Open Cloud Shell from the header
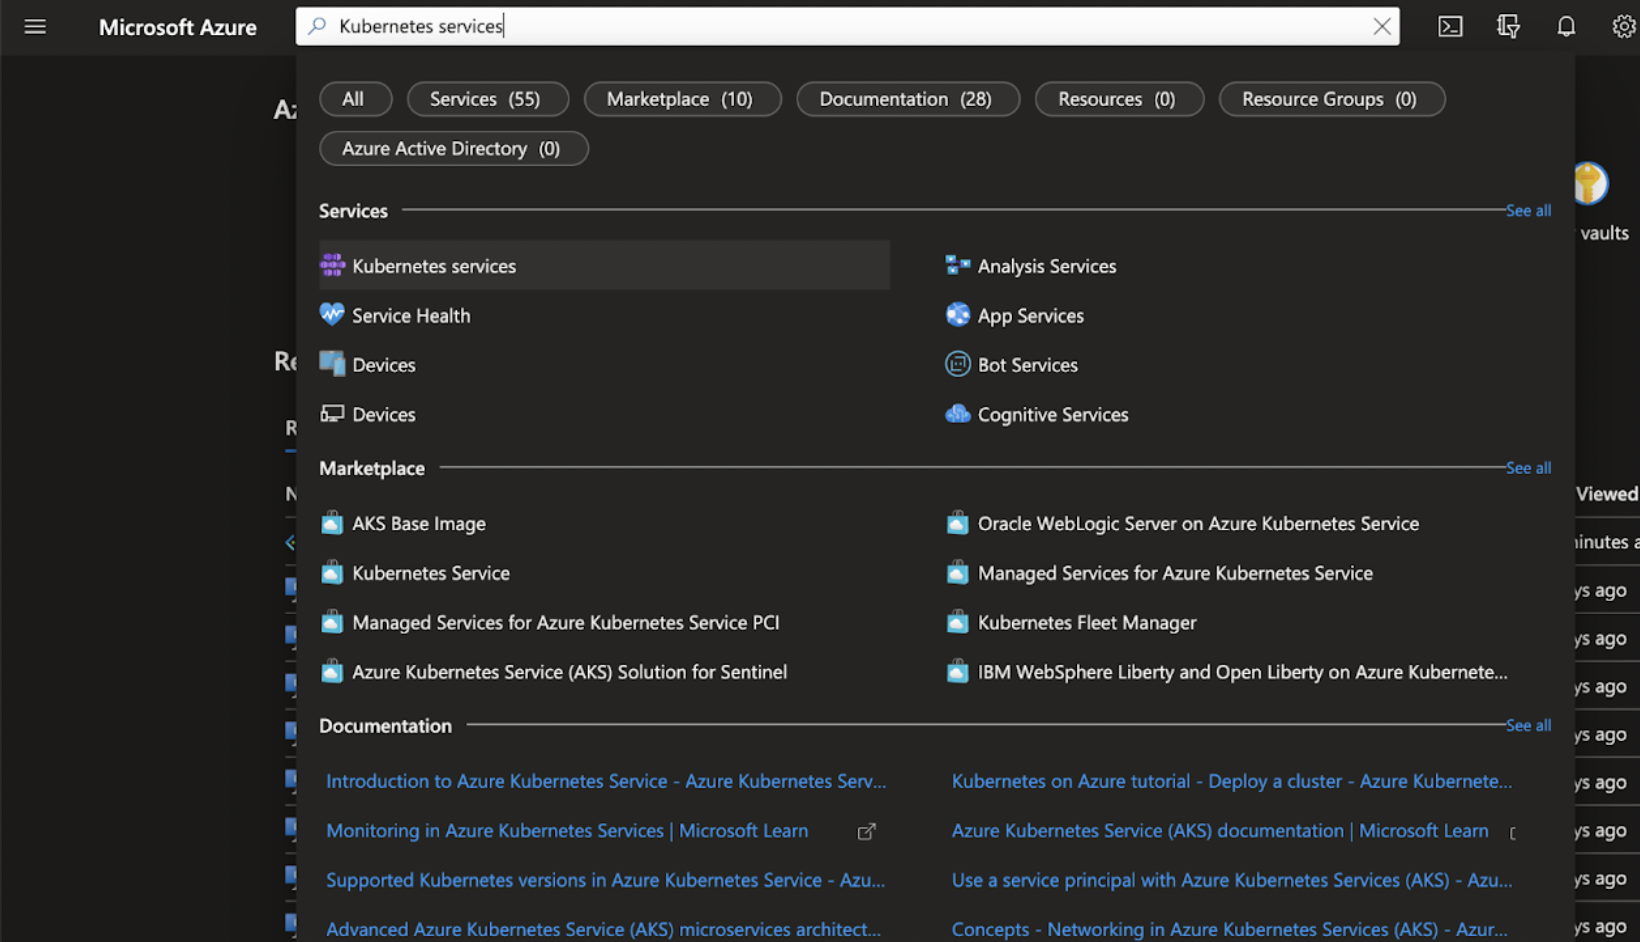The height and width of the screenshot is (942, 1640). point(1450,27)
